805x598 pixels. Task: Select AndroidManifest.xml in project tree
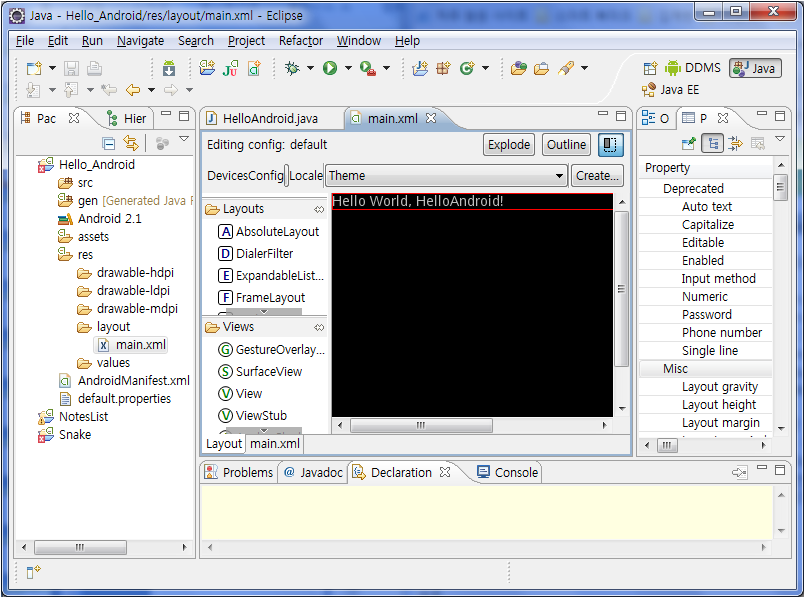pyautogui.click(x=124, y=380)
